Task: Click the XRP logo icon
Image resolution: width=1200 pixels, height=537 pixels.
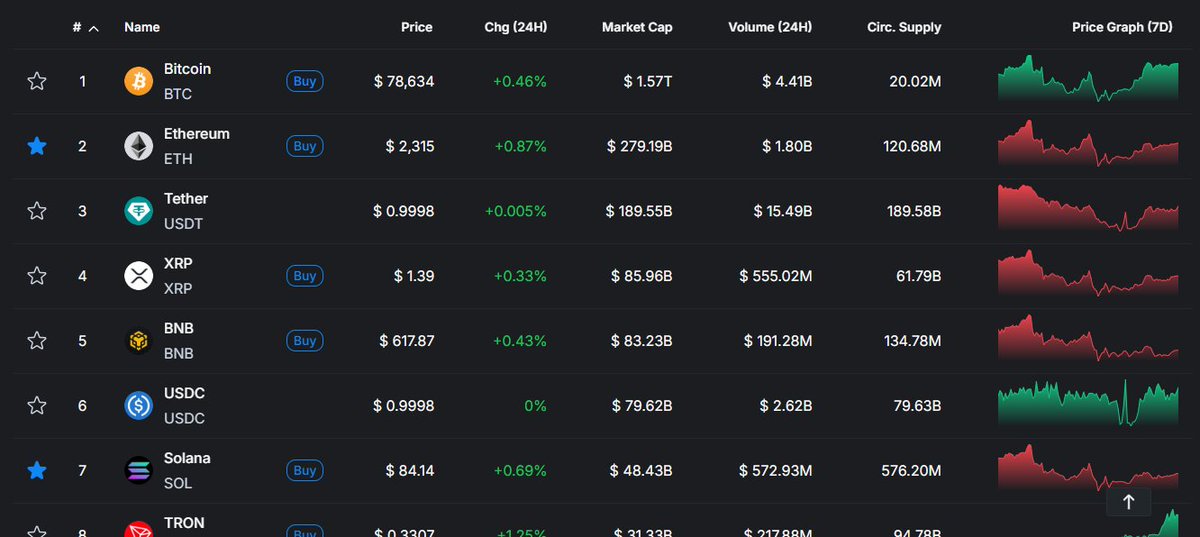Action: point(138,276)
